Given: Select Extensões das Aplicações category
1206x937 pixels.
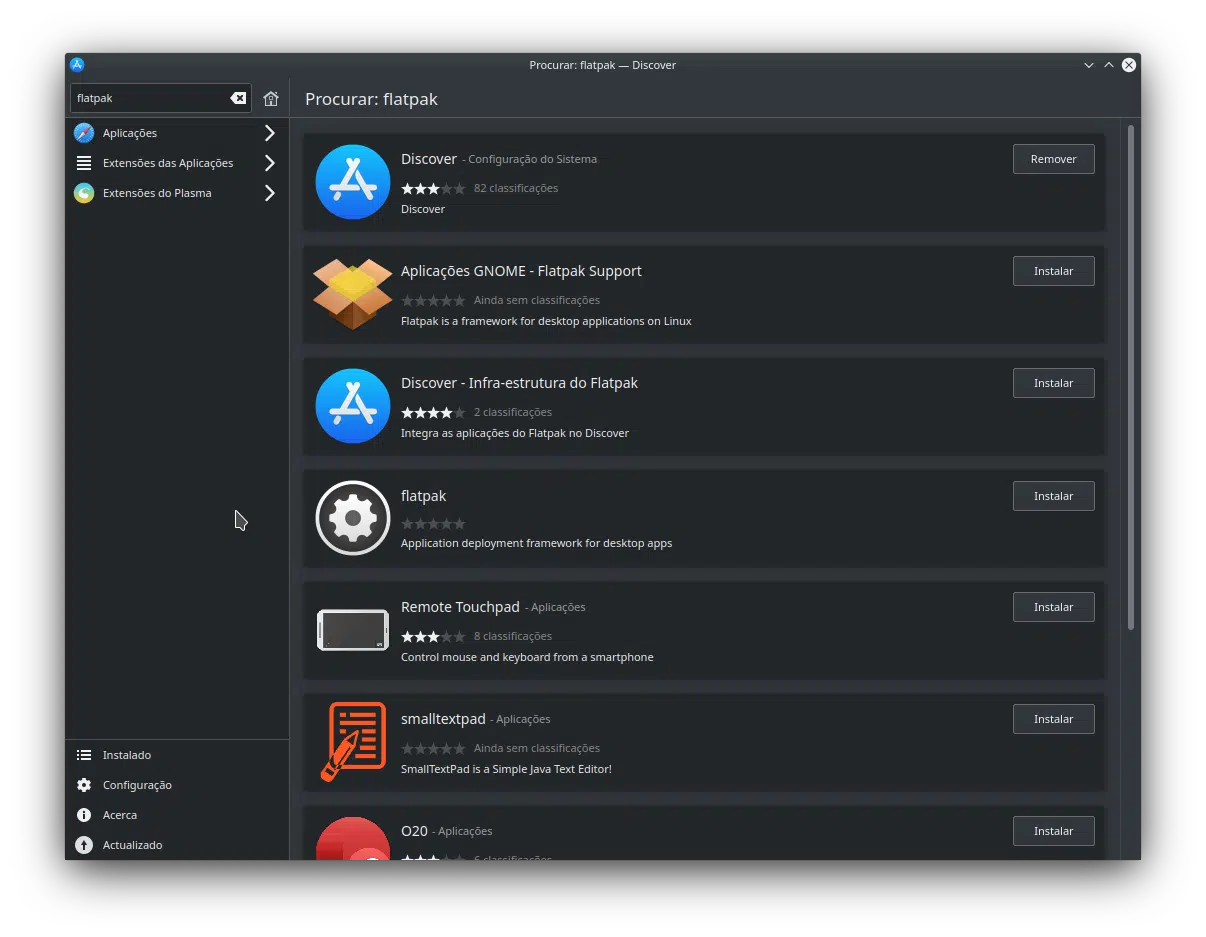Looking at the screenshot, I should click(177, 163).
